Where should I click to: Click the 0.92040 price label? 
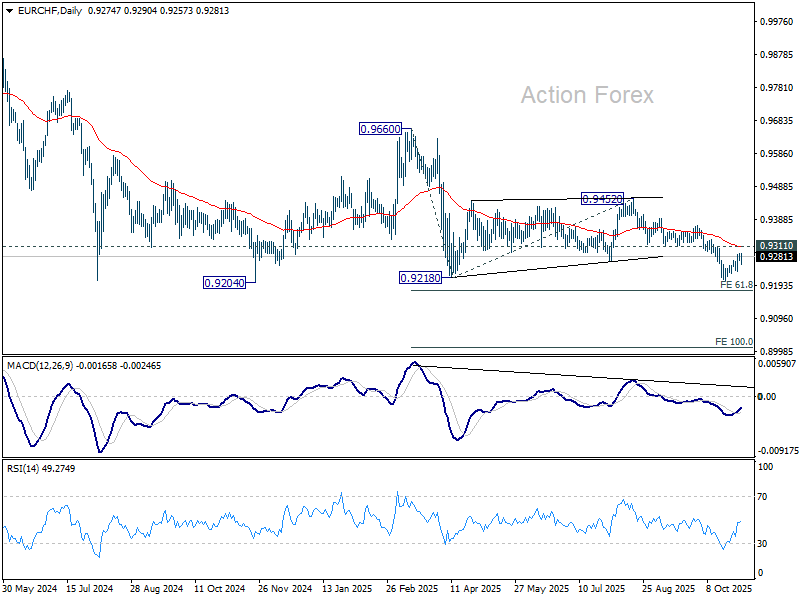coord(224,283)
